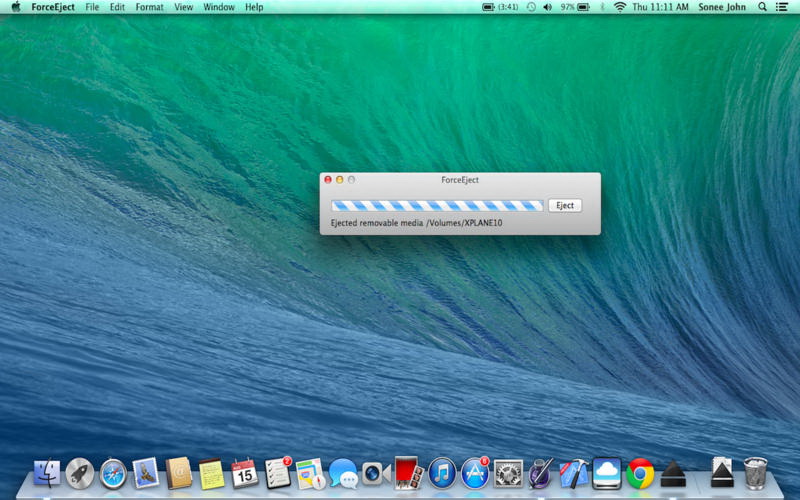Click the striped eject progress bar
800x500 pixels.
click(x=437, y=205)
